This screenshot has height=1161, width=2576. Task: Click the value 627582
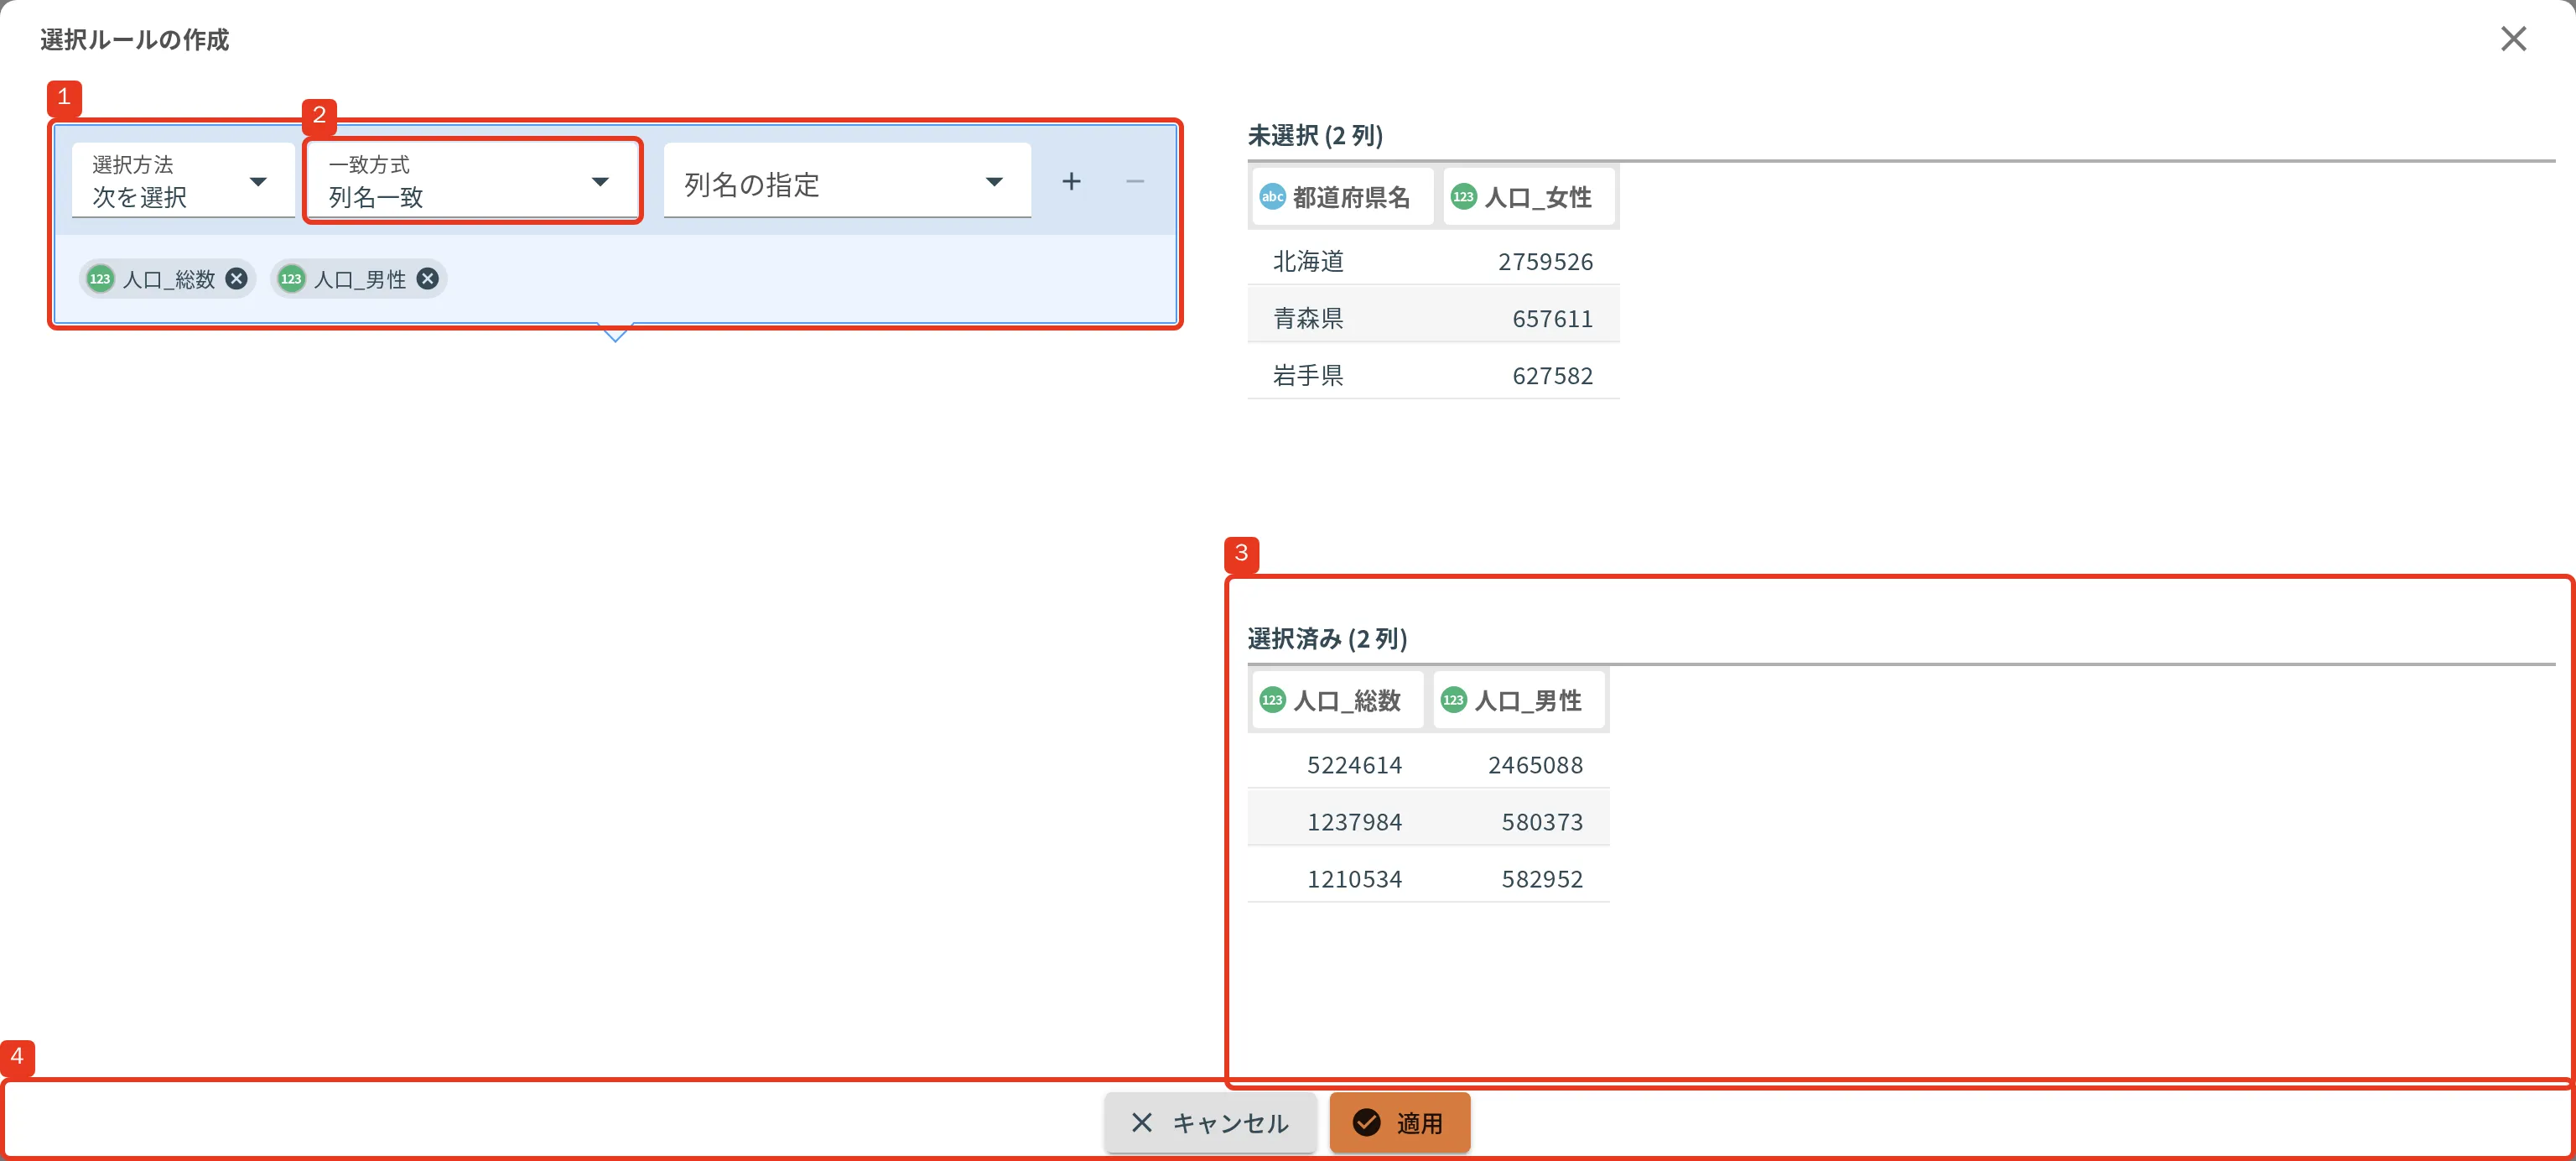click(x=1552, y=376)
